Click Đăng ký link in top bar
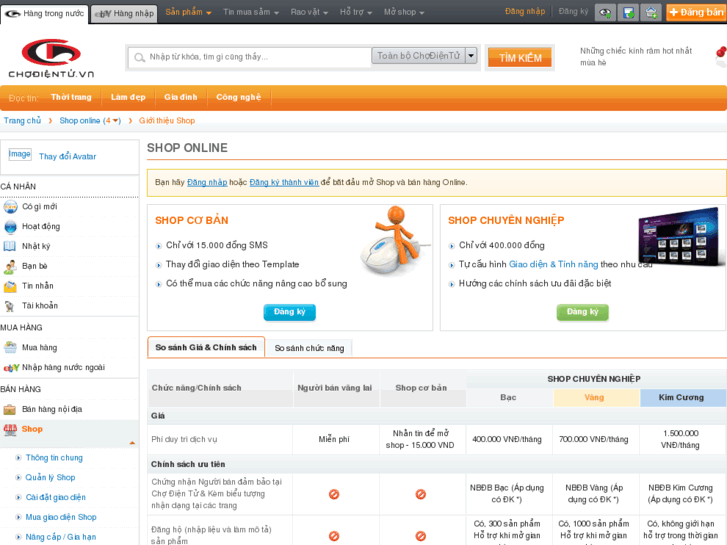 point(573,12)
